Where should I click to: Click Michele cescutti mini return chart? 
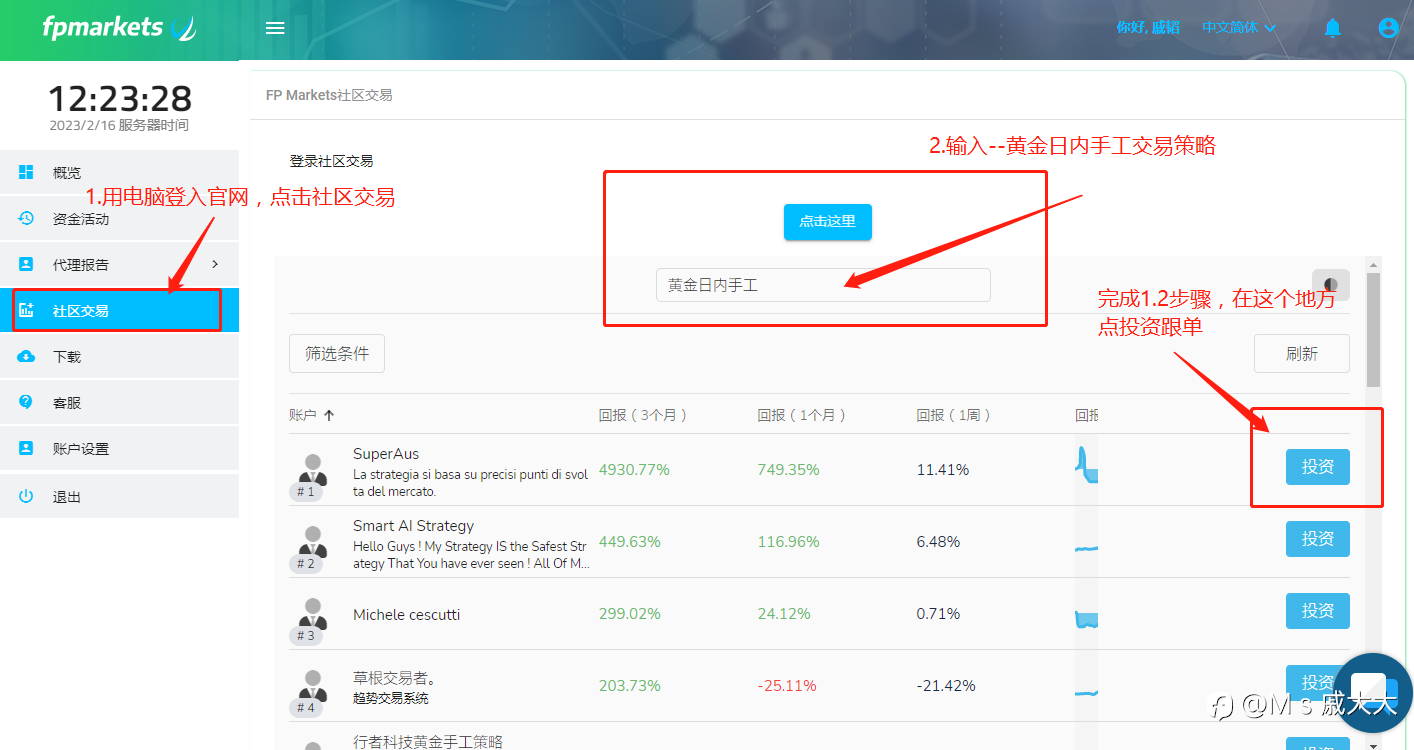click(1087, 618)
